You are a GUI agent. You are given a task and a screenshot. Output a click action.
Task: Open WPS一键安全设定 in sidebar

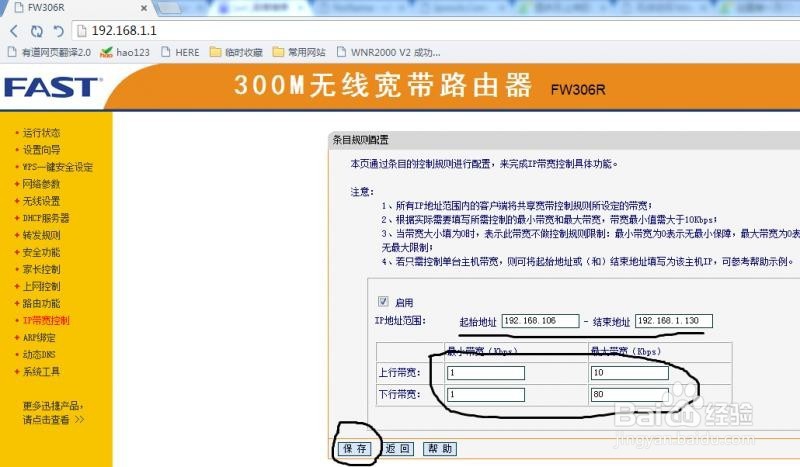[58, 167]
